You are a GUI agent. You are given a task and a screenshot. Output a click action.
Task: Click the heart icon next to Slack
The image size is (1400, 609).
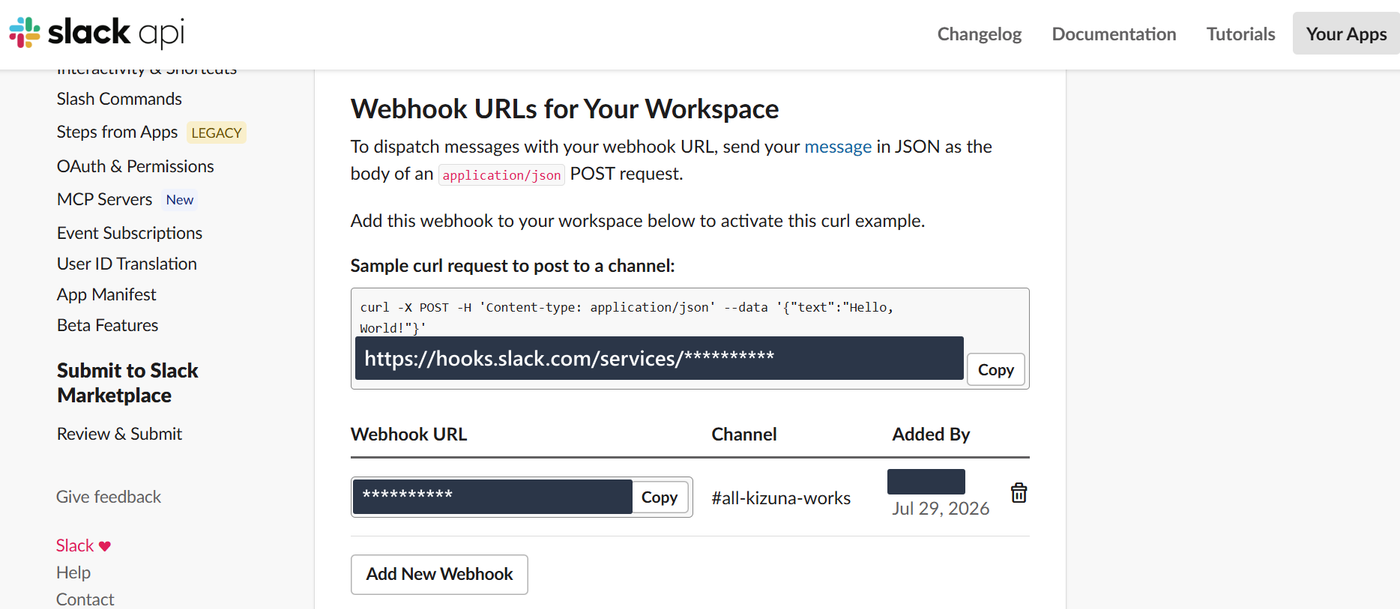tap(105, 546)
